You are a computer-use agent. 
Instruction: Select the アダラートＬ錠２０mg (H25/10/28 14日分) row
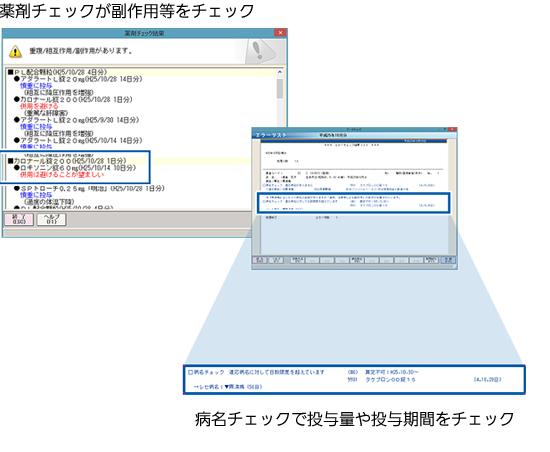(78, 79)
